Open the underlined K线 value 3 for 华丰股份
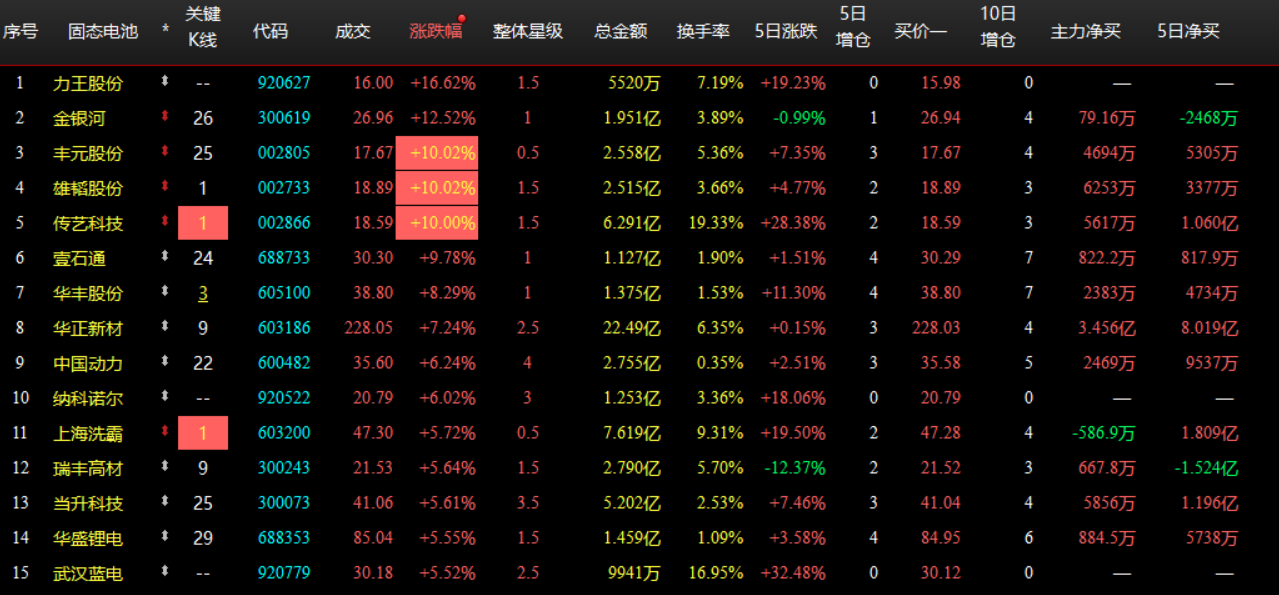Screen dimensions: 1279x595 [x=203, y=293]
